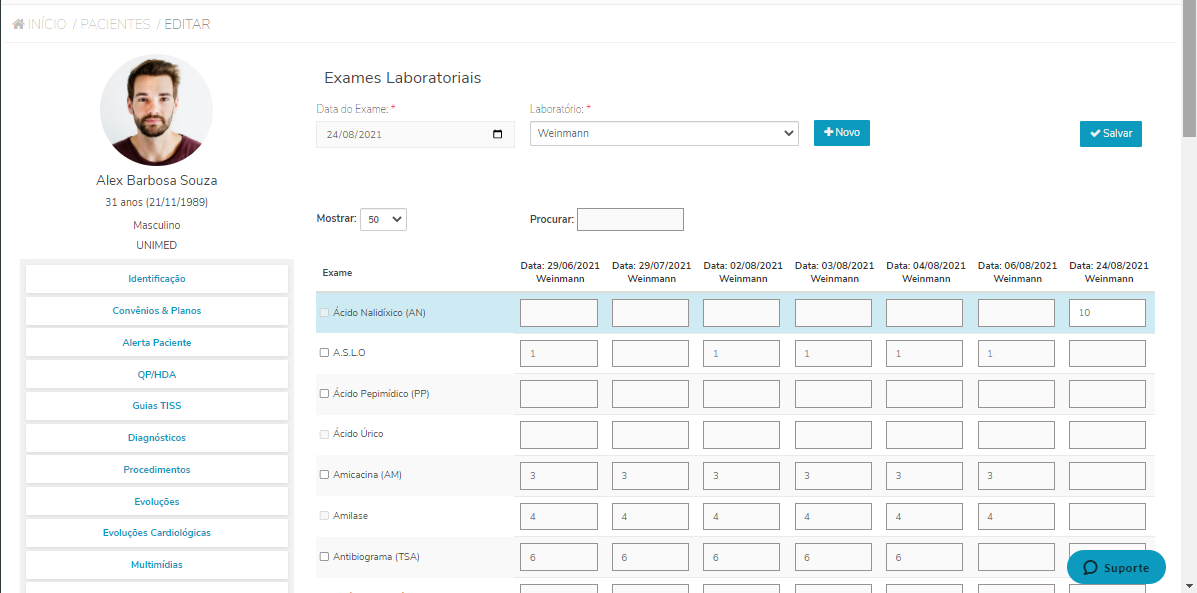Click Amicacina field for 03/08/2021
Viewport: 1197px width, 593px height.
point(833,475)
